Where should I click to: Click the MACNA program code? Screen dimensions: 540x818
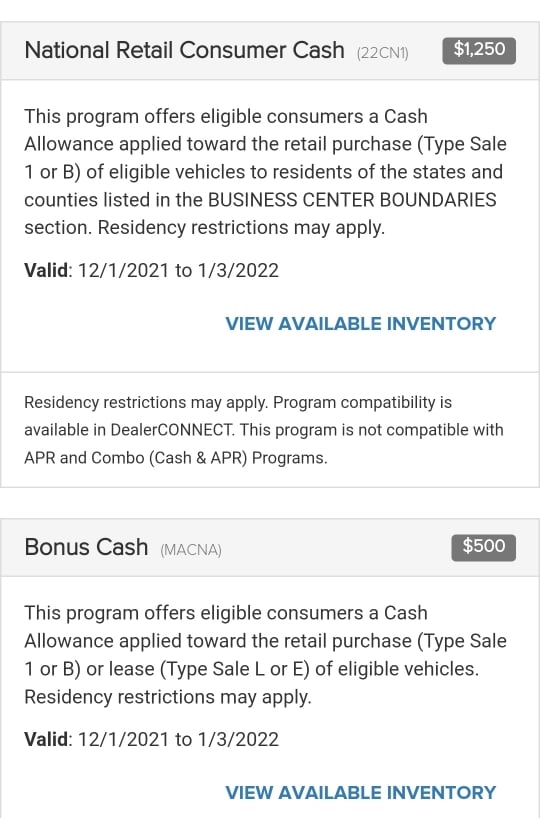pos(191,550)
